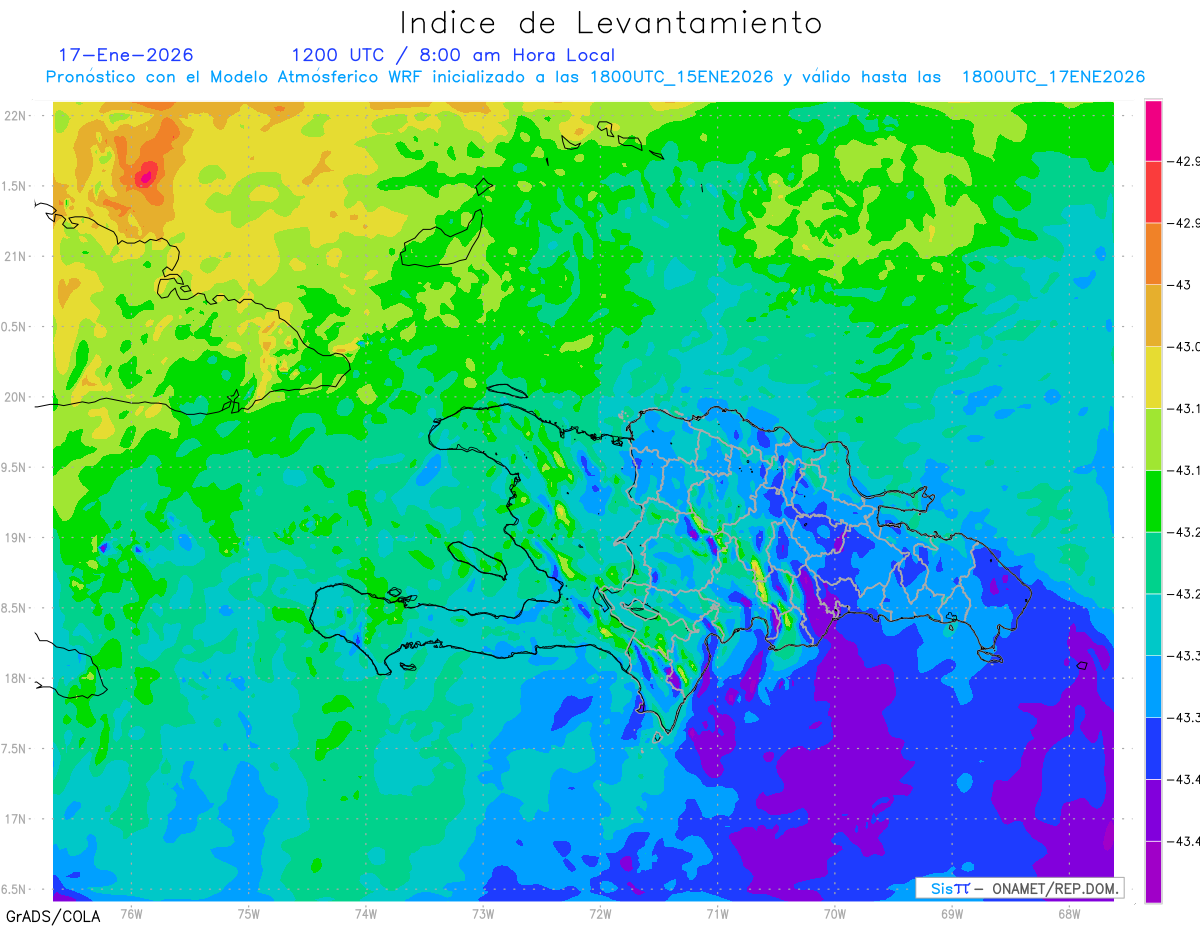Click the '20N' latitude label
This screenshot has width=1200, height=927.
[x=15, y=397]
